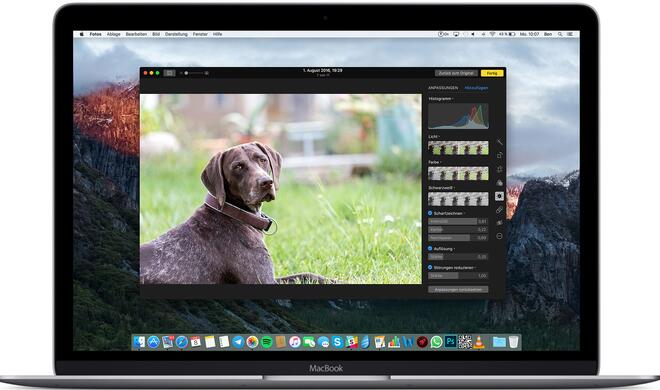Open Calendar from the dock
660x390 pixels.
pyautogui.click(x=196, y=342)
